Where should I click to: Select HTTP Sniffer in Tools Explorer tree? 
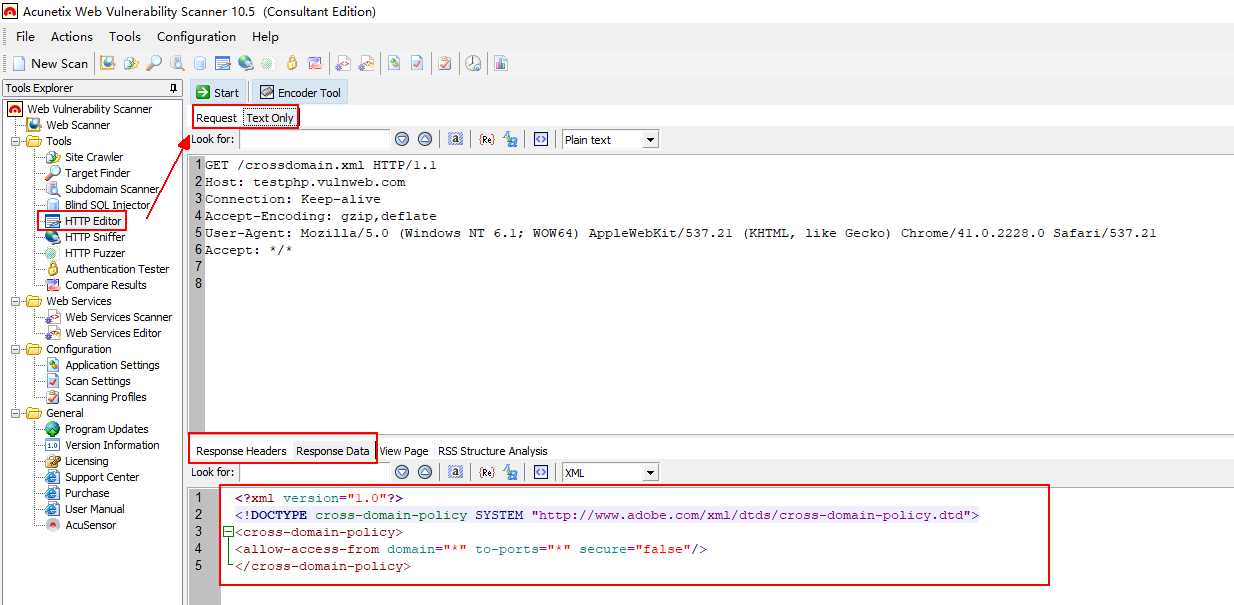[x=95, y=237]
